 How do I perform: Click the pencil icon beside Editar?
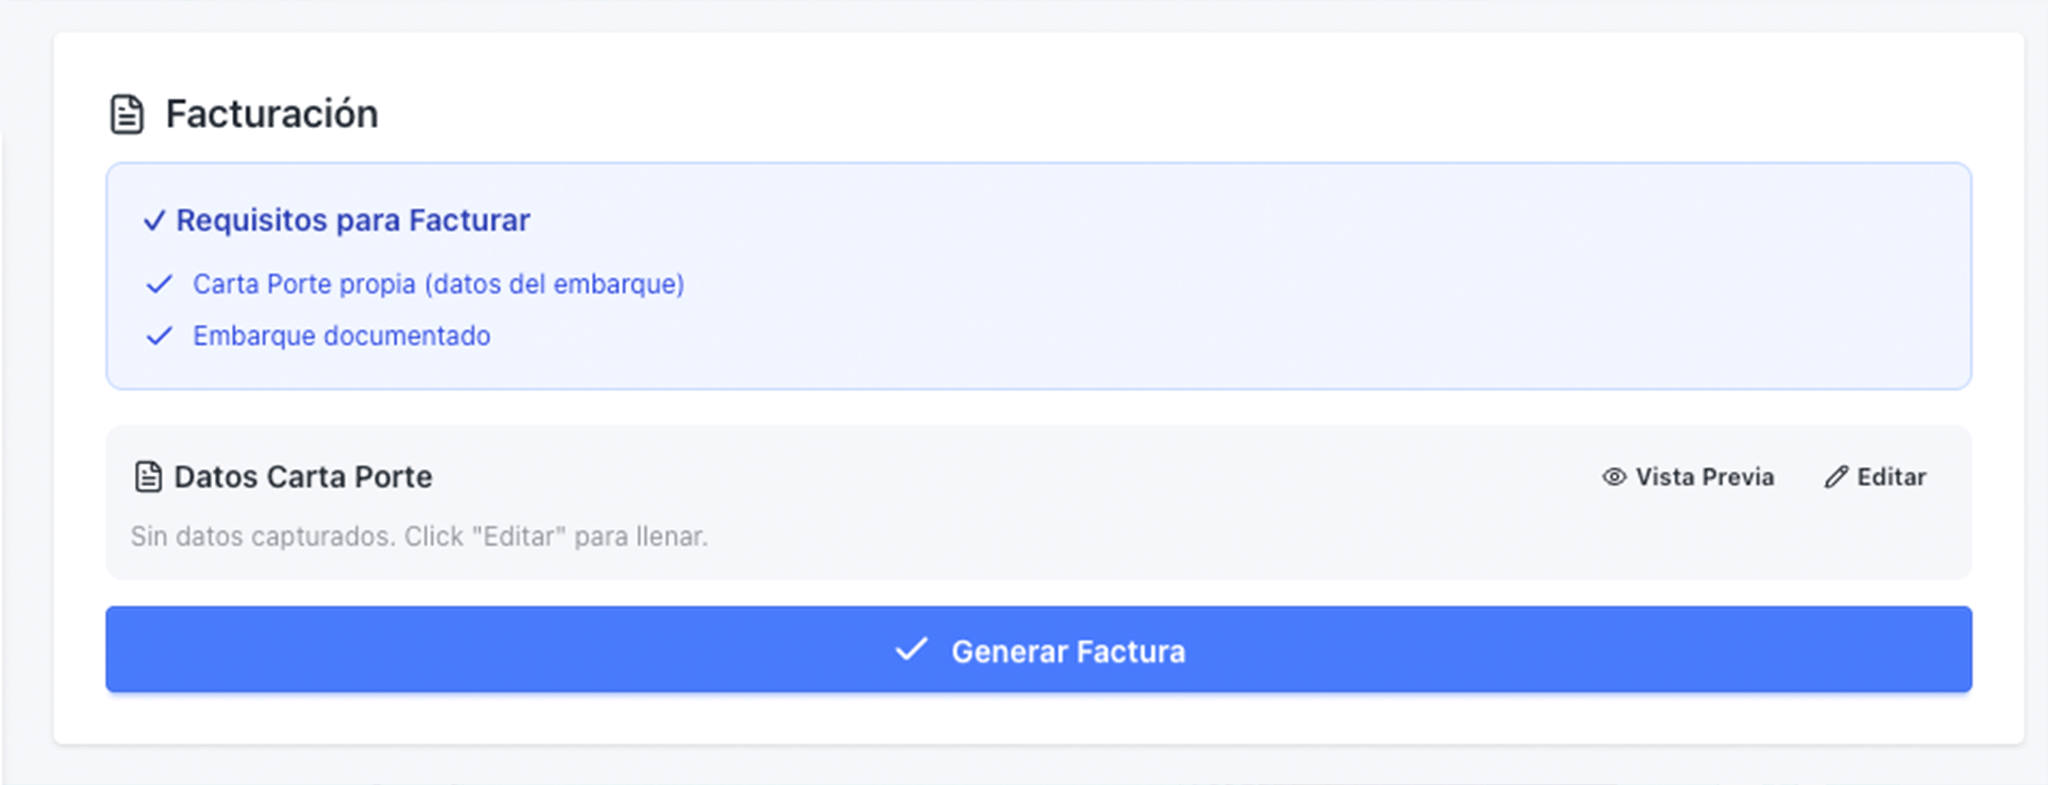click(1836, 477)
